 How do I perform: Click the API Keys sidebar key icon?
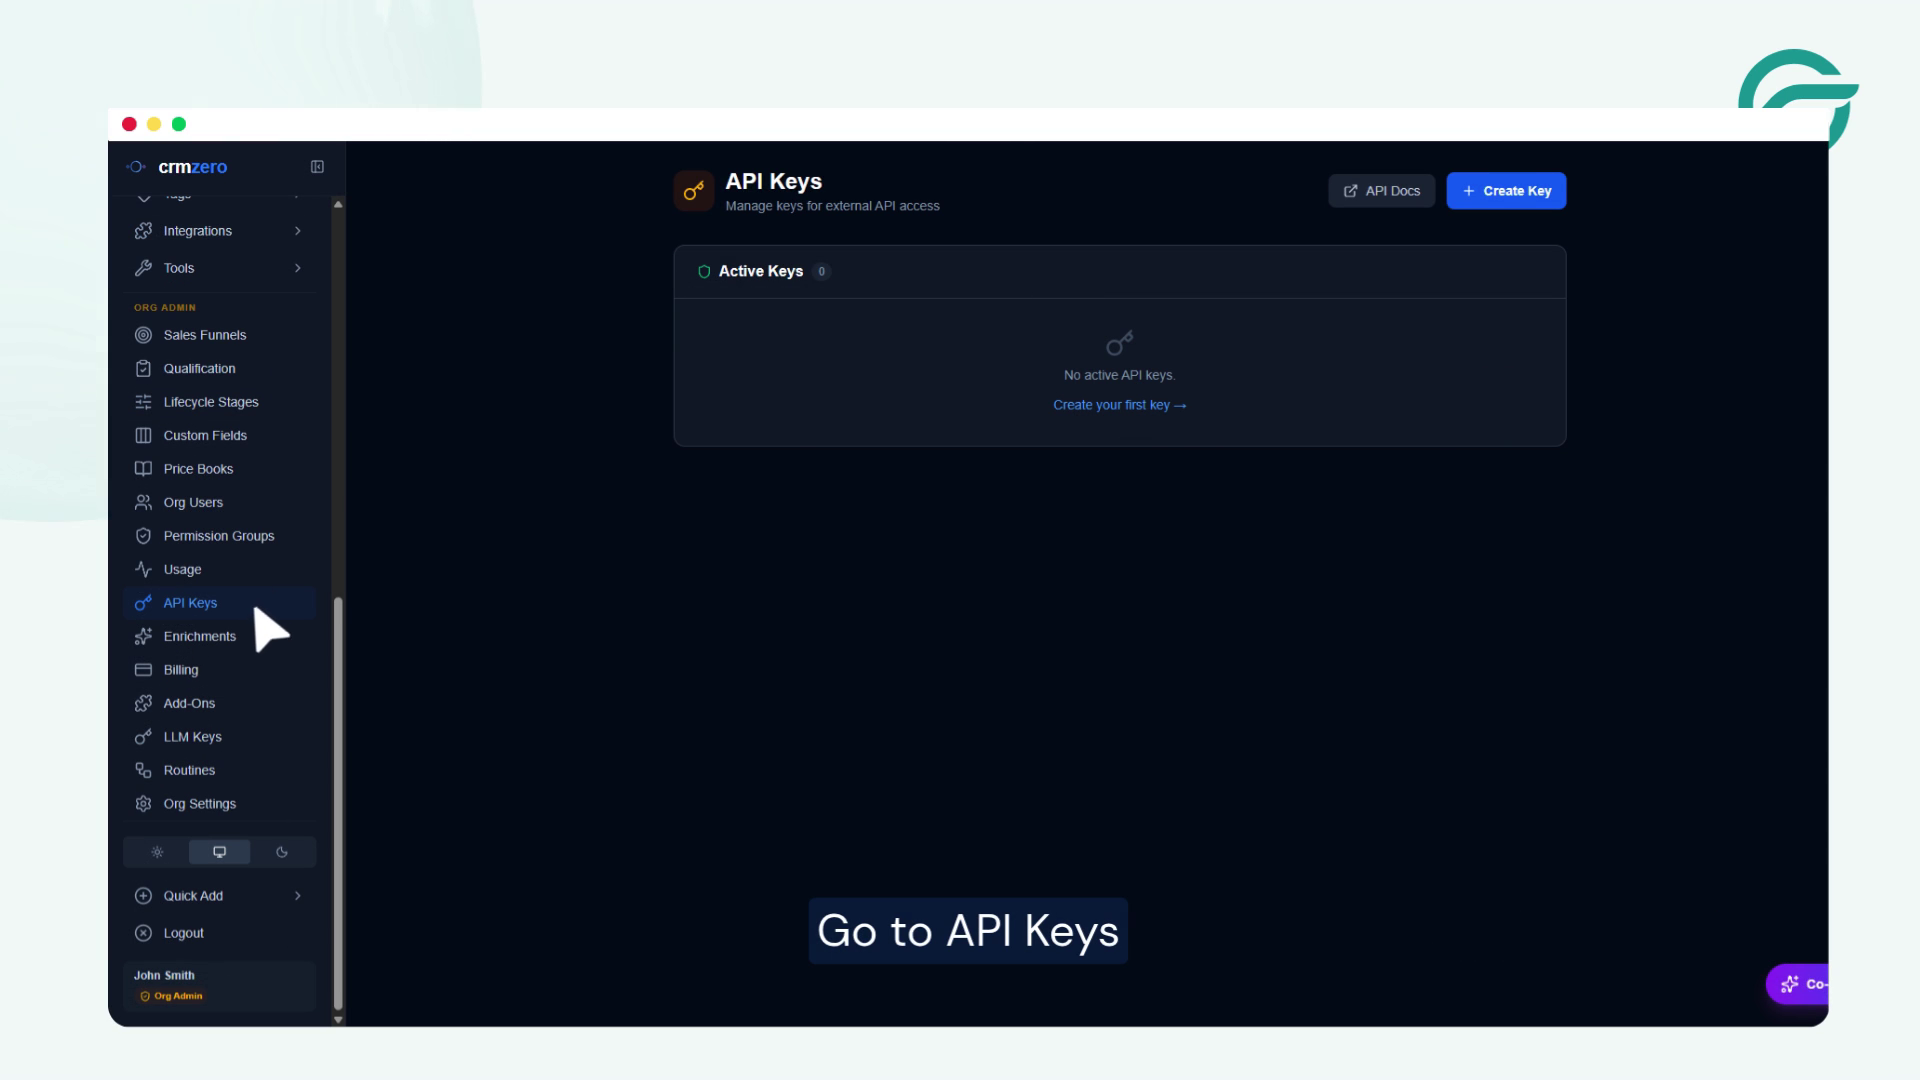coord(143,603)
